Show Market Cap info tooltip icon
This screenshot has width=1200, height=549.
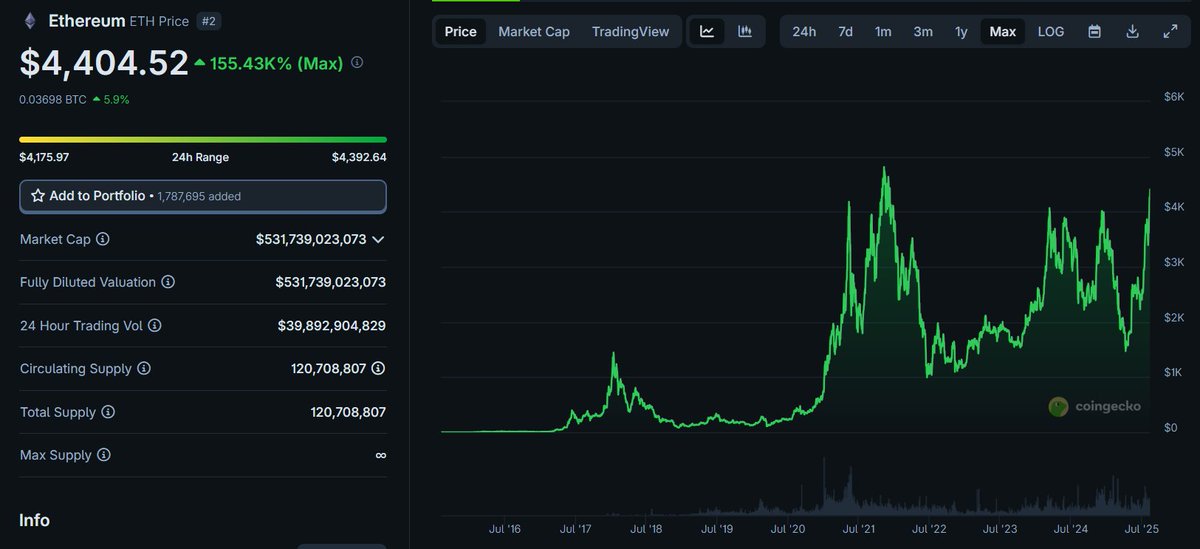pyautogui.click(x=103, y=239)
